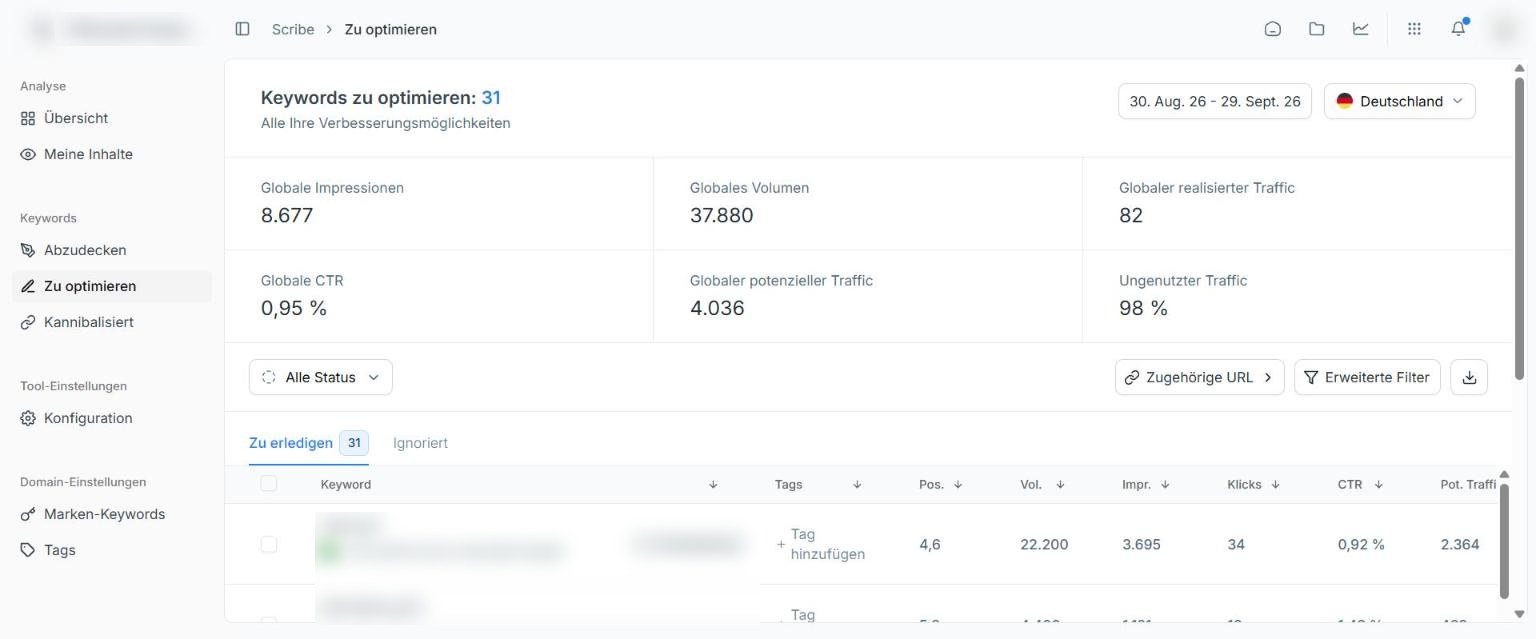The height and width of the screenshot is (639, 1536).
Task: Sort by CTR column arrow
Action: 1378,485
